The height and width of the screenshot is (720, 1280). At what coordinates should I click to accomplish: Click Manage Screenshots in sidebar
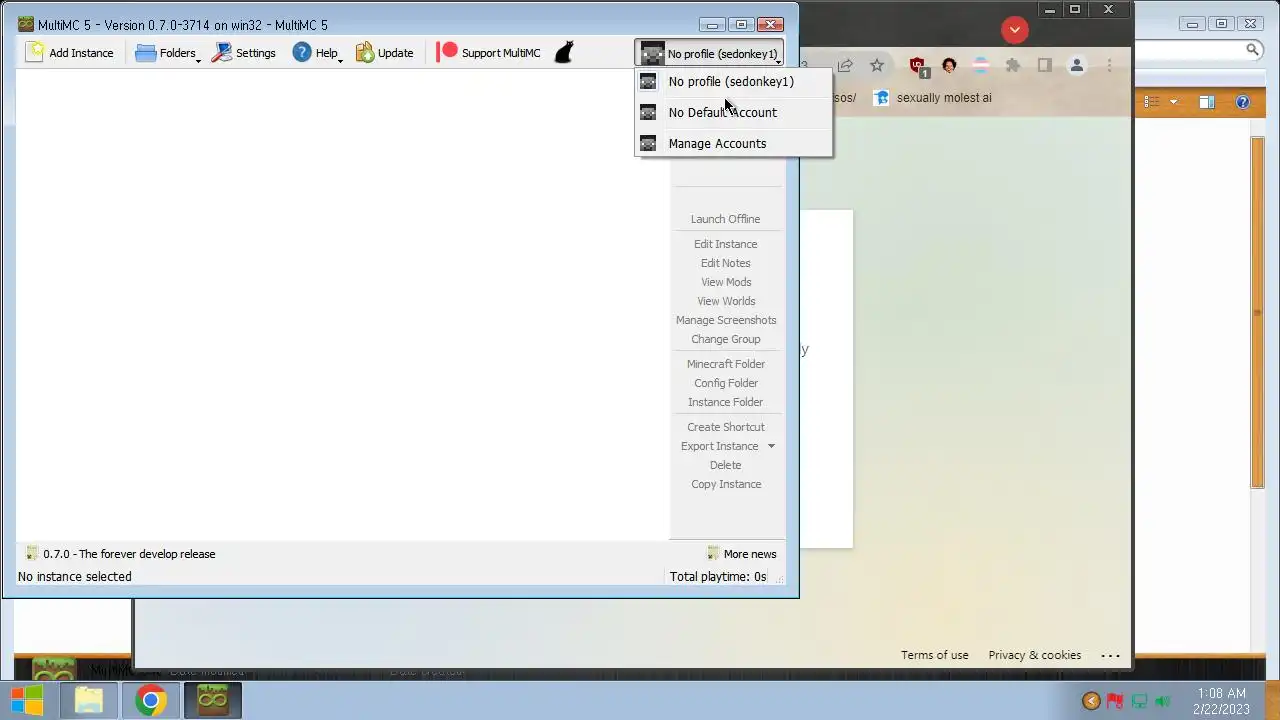(725, 320)
